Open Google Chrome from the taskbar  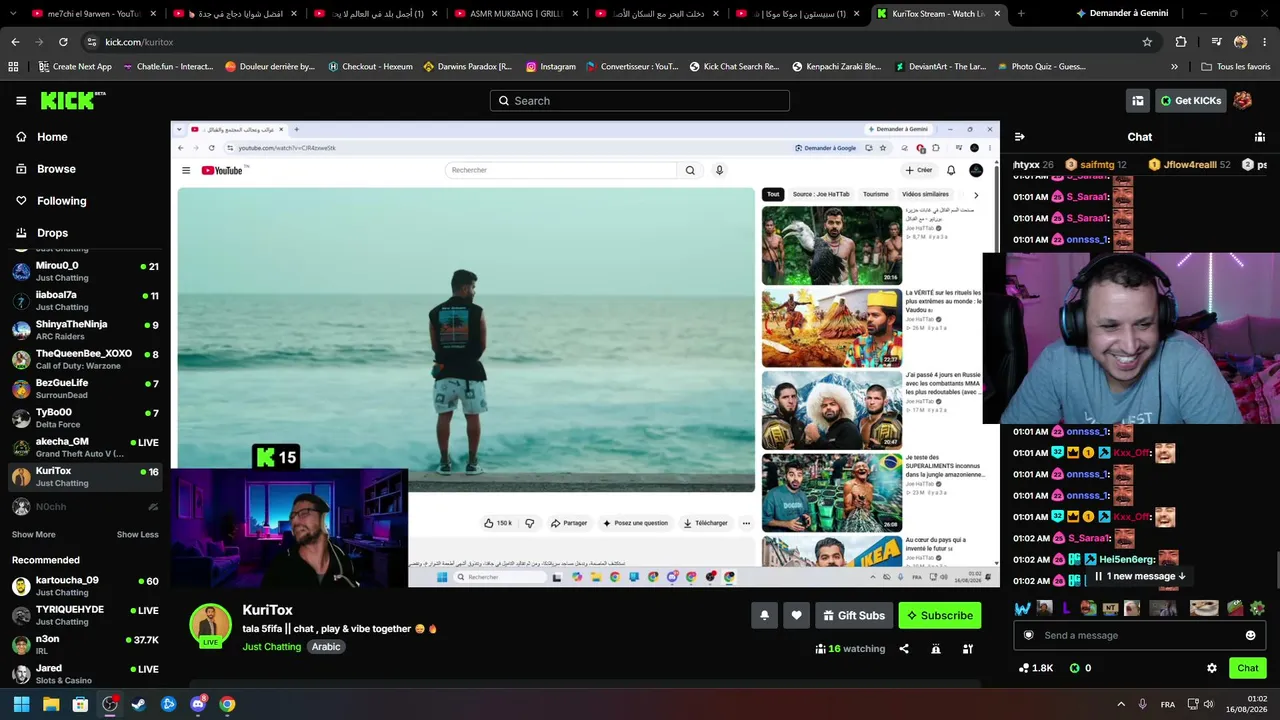(227, 704)
